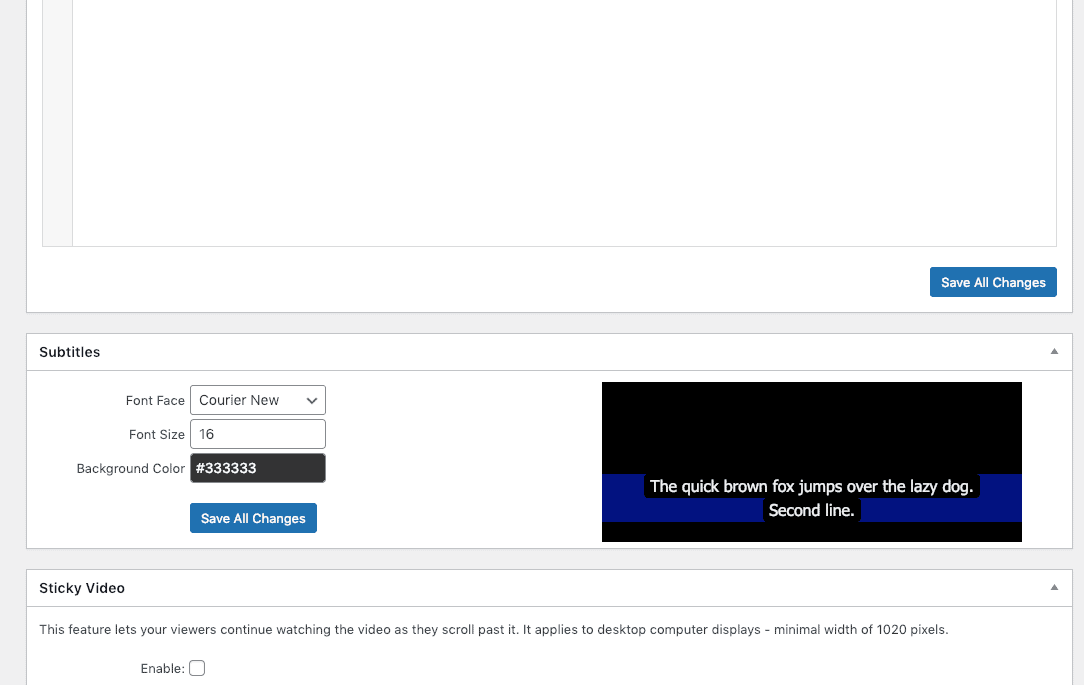Click inside the Font Size field
The width and height of the screenshot is (1084, 685).
pos(257,433)
